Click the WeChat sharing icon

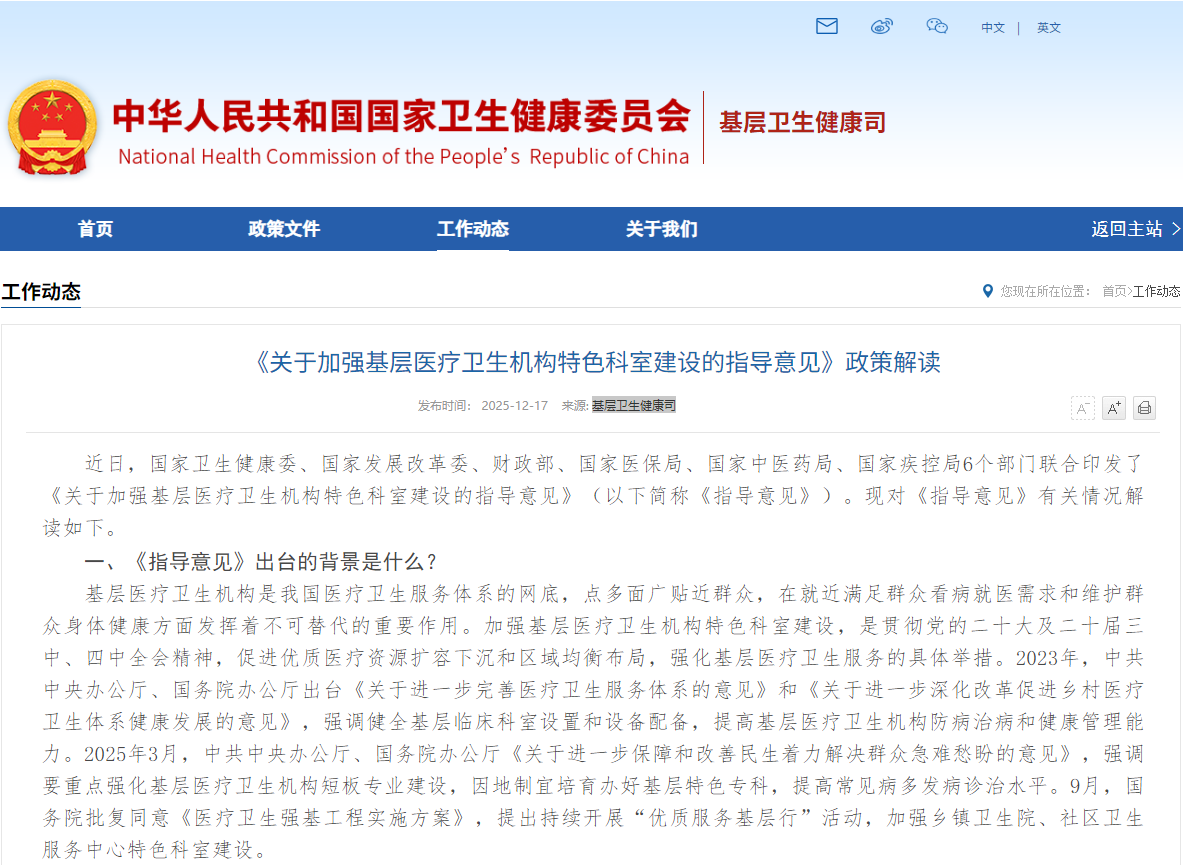click(937, 27)
